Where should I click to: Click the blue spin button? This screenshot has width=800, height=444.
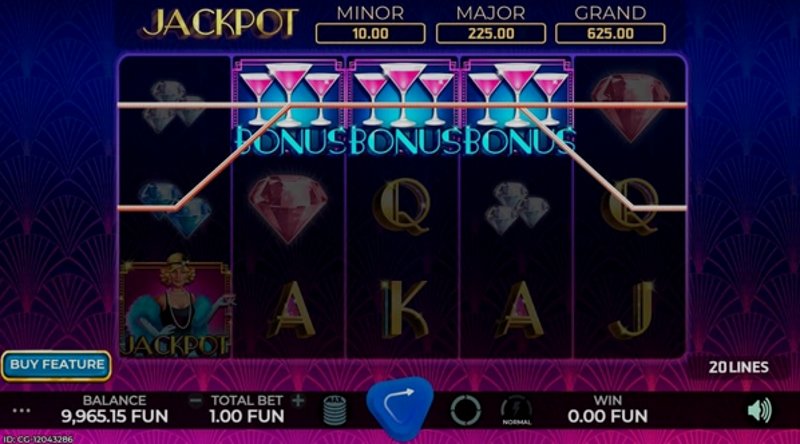pyautogui.click(x=400, y=408)
